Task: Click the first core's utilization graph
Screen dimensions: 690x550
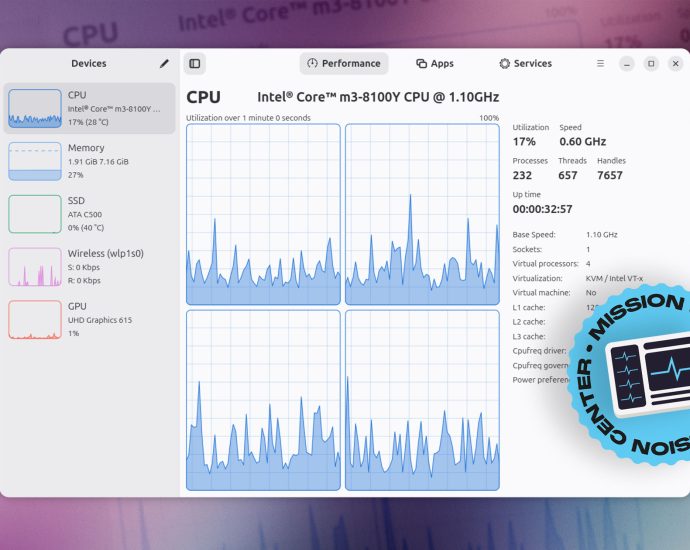Action: pos(263,214)
